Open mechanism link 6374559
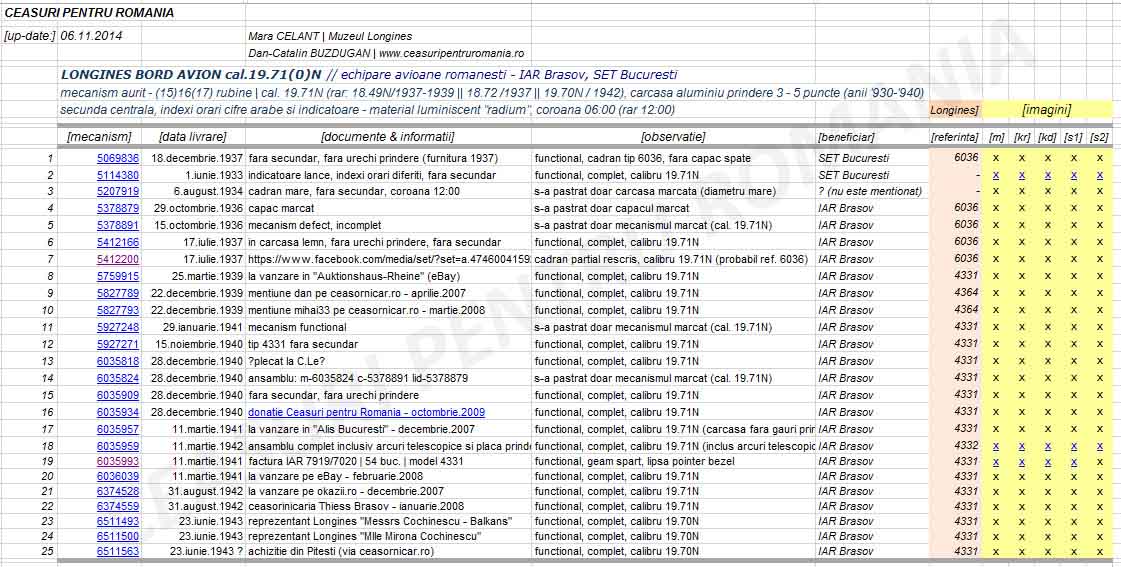The image size is (1121, 567). coord(118,506)
